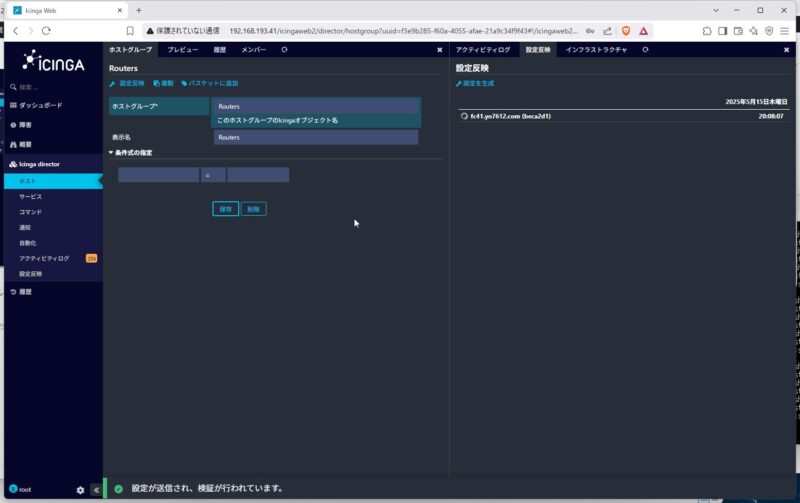
Task: Close the Icinga Web browser tab
Action: (x=120, y=10)
